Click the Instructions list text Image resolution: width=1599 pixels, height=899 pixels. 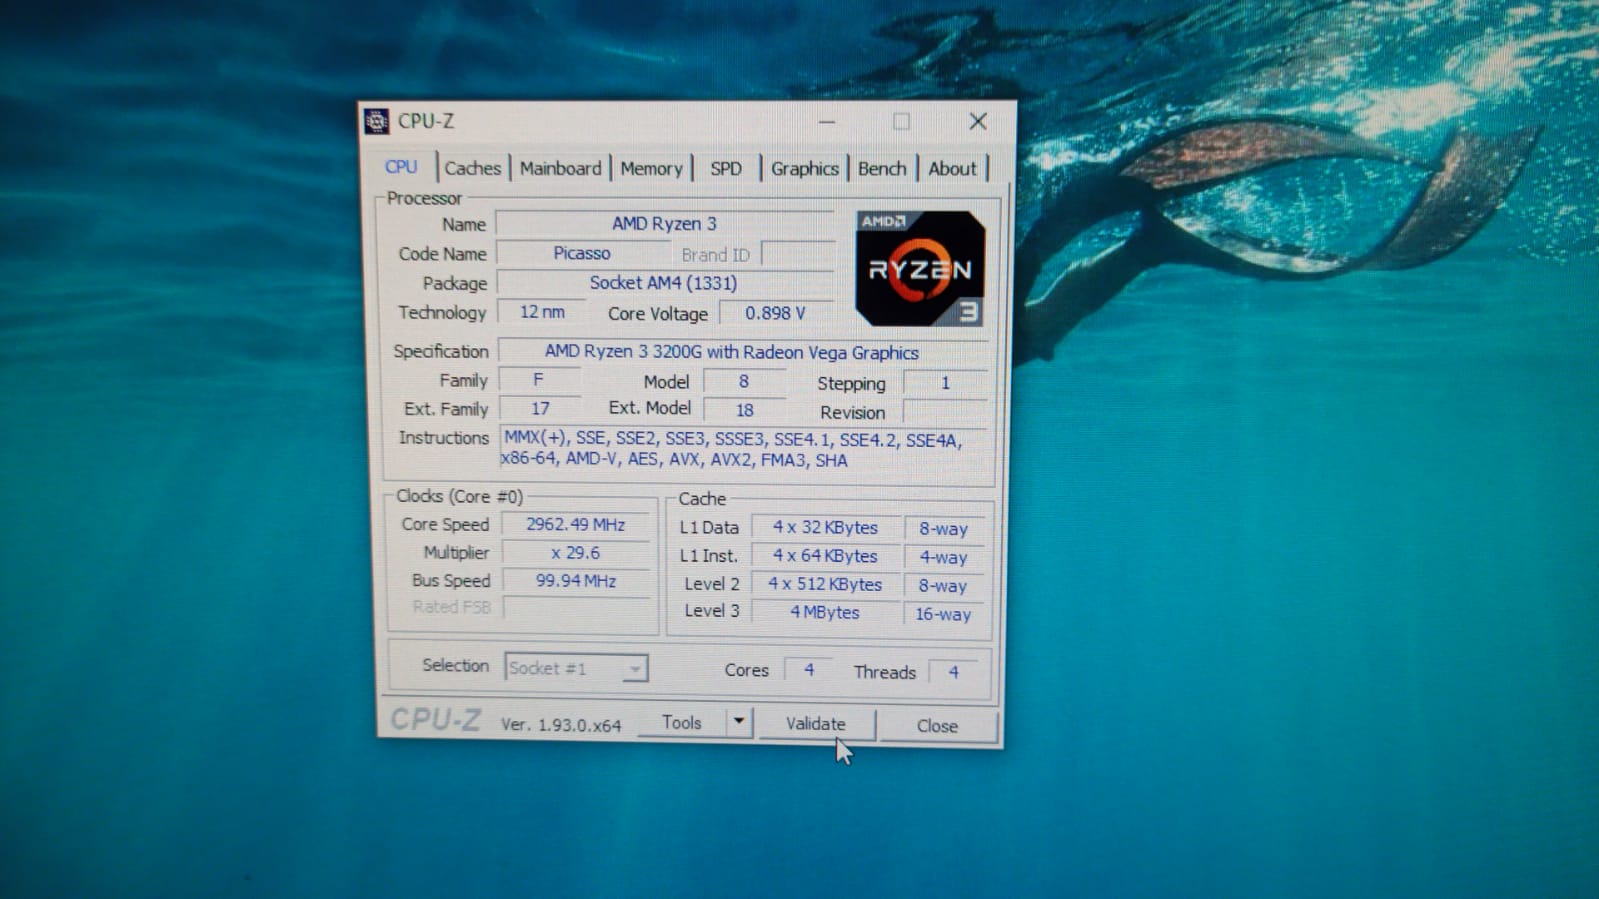pyautogui.click(x=732, y=450)
